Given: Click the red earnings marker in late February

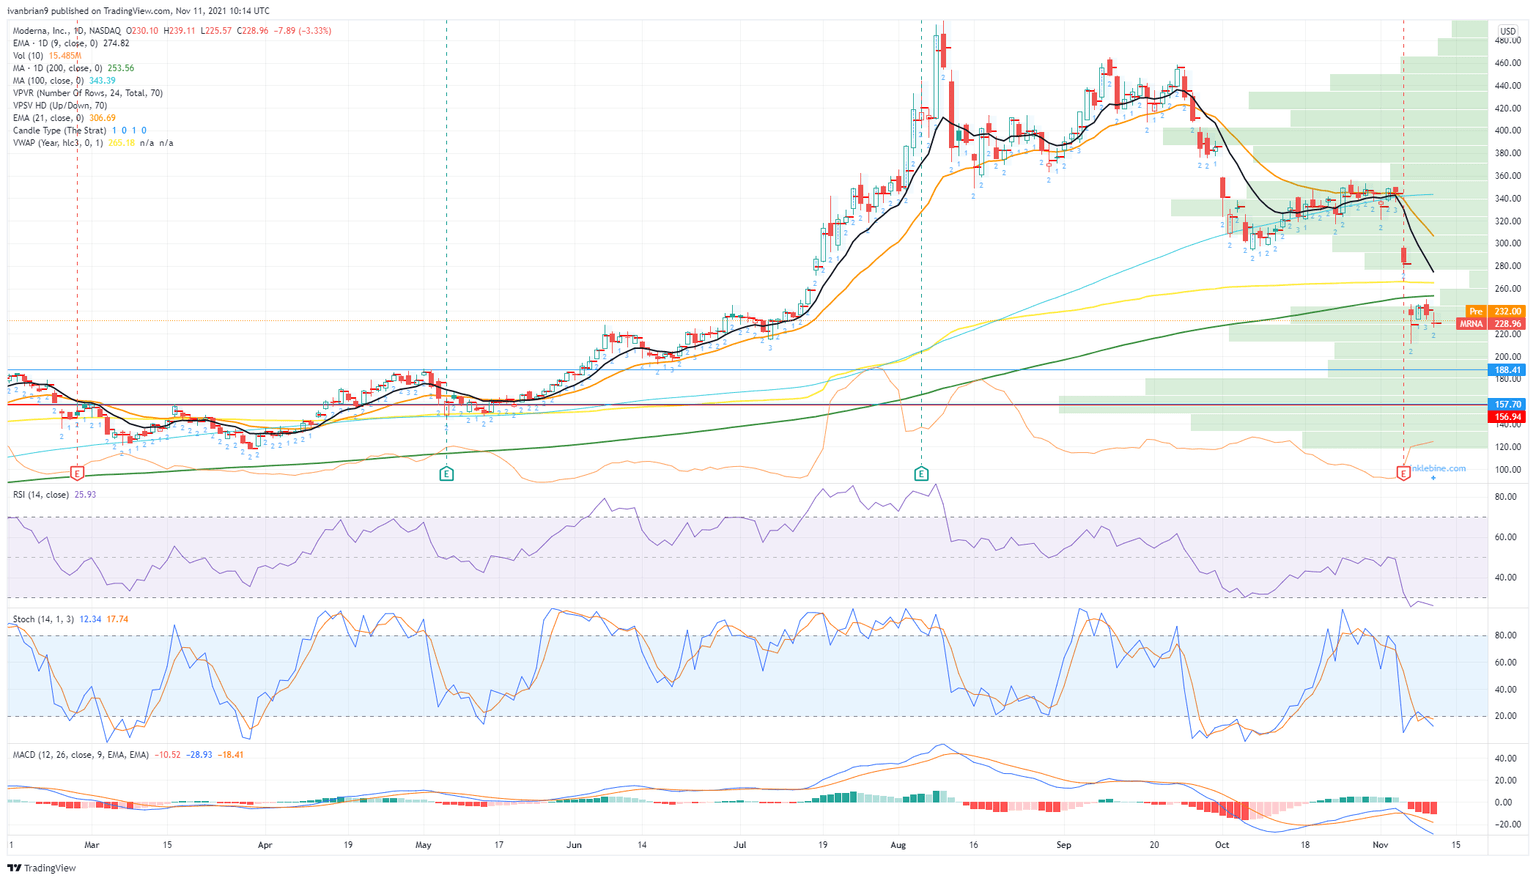Looking at the screenshot, I should point(77,472).
